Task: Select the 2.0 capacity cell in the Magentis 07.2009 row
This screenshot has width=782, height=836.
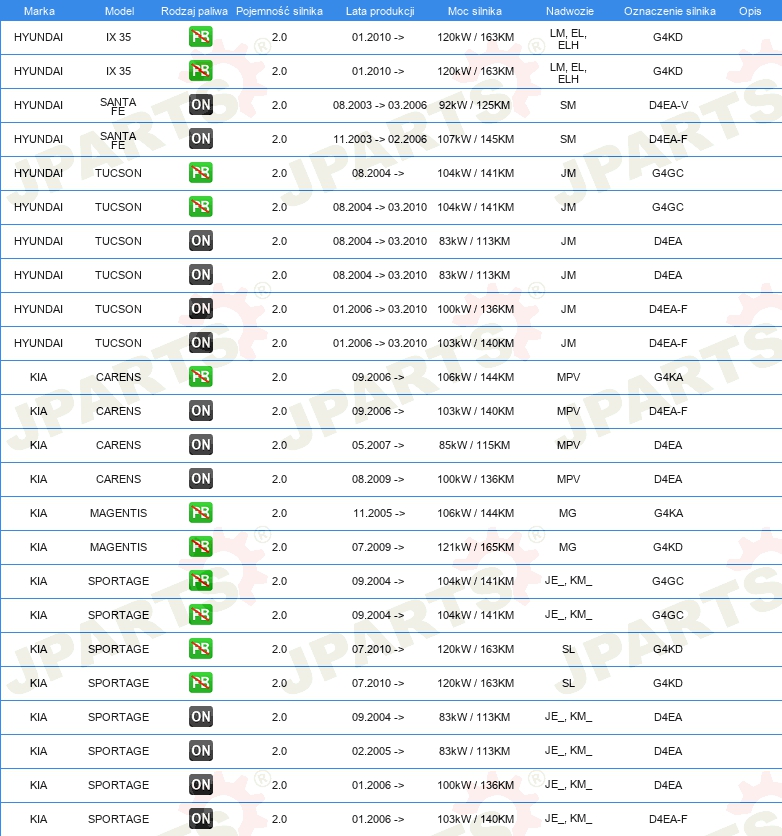Action: click(279, 547)
